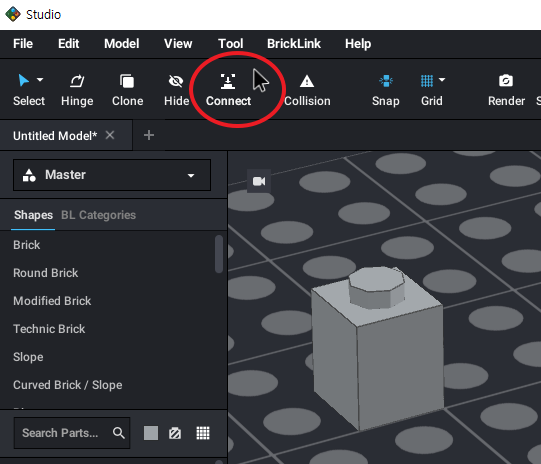Select the gray 1x1 brick in viewport
The height and width of the screenshot is (464, 541).
(x=377, y=348)
